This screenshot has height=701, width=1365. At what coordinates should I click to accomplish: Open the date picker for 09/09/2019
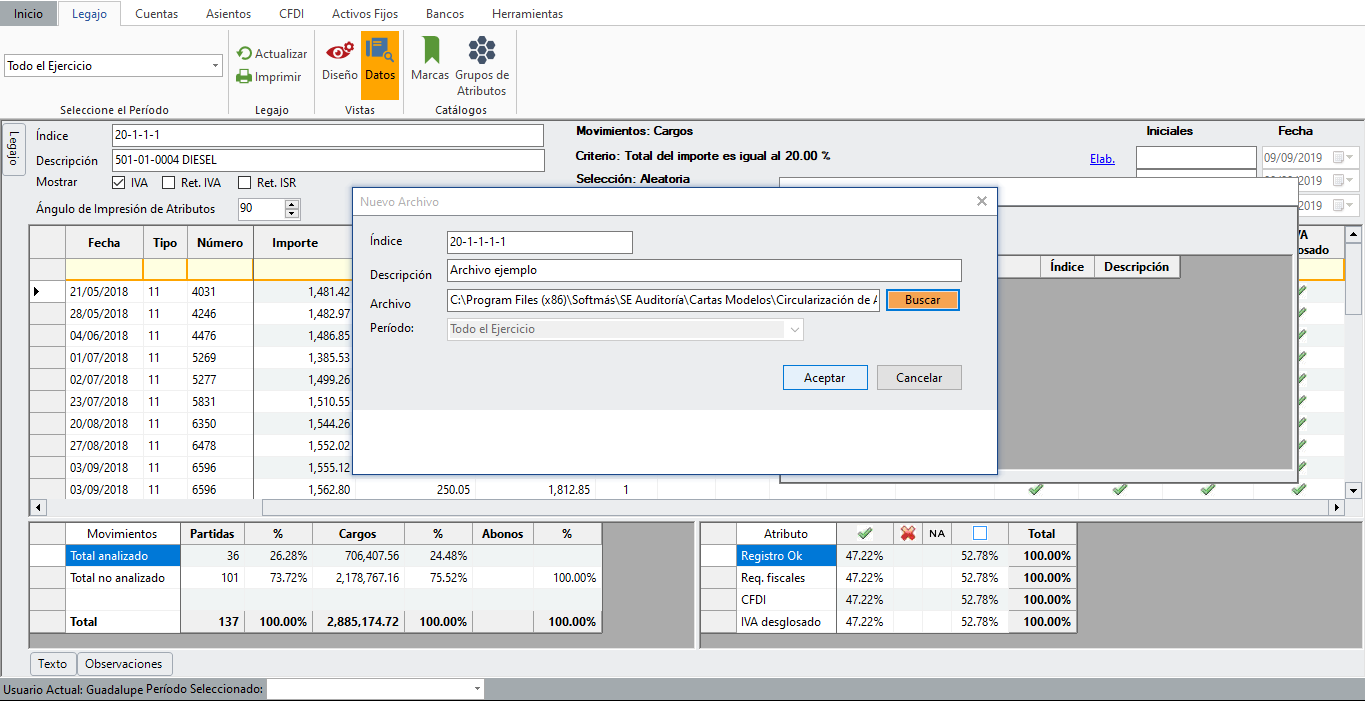pos(1350,158)
